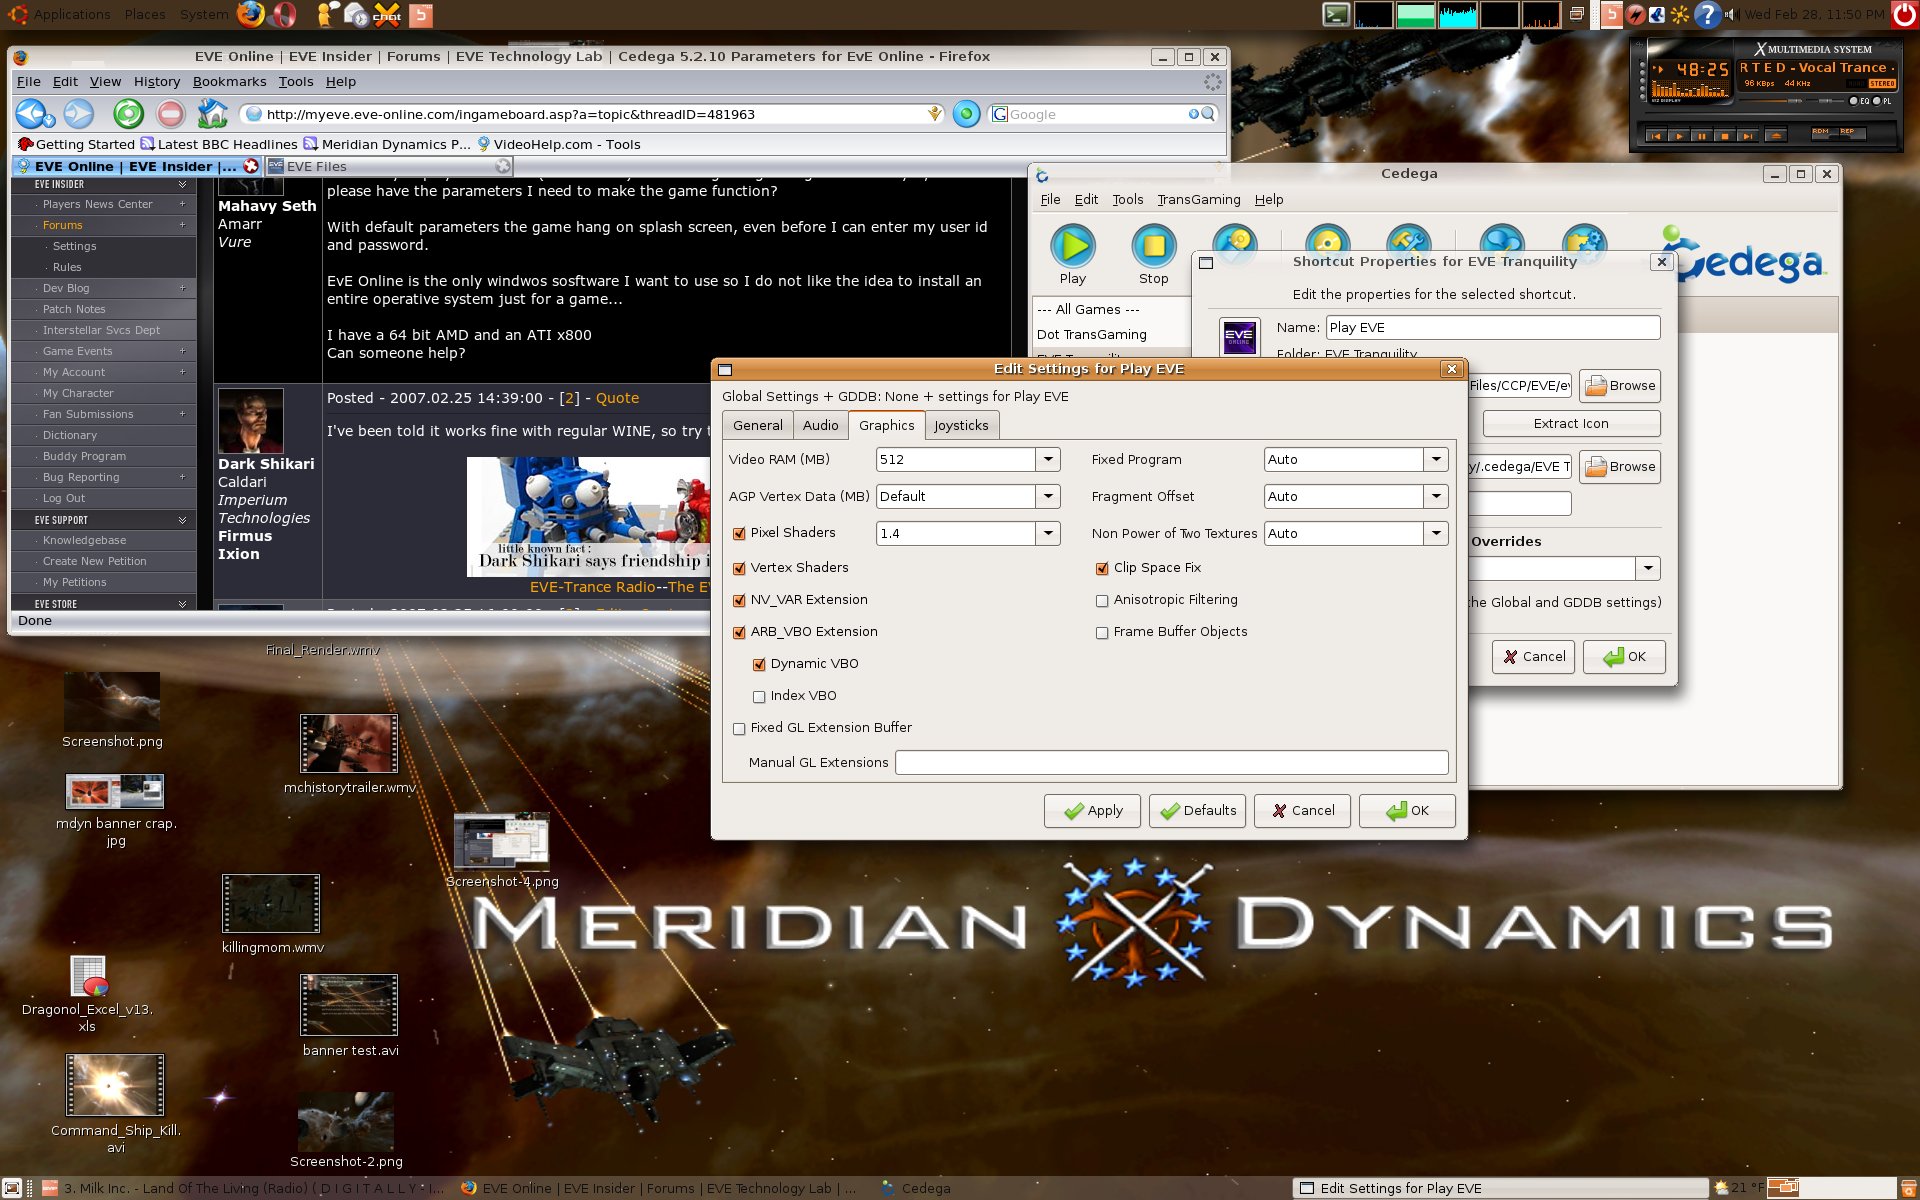Viewport: 1920px width, 1200px height.
Task: Click the Cedega Stop toolbar icon
Action: click(1153, 247)
